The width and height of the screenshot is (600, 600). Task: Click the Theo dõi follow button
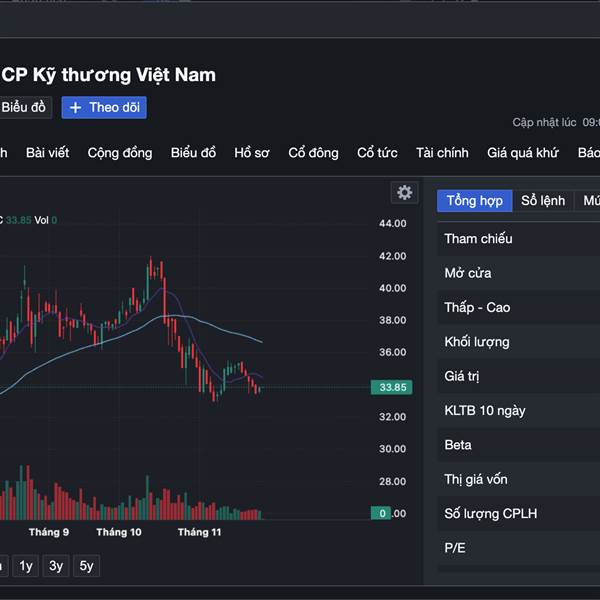click(x=104, y=107)
